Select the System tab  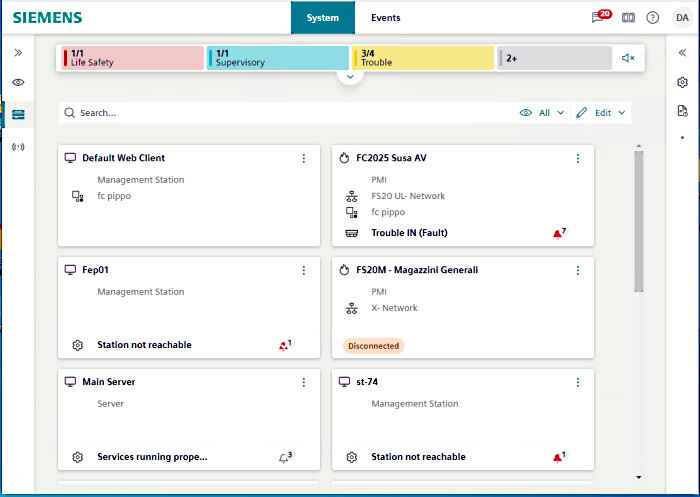pos(323,18)
